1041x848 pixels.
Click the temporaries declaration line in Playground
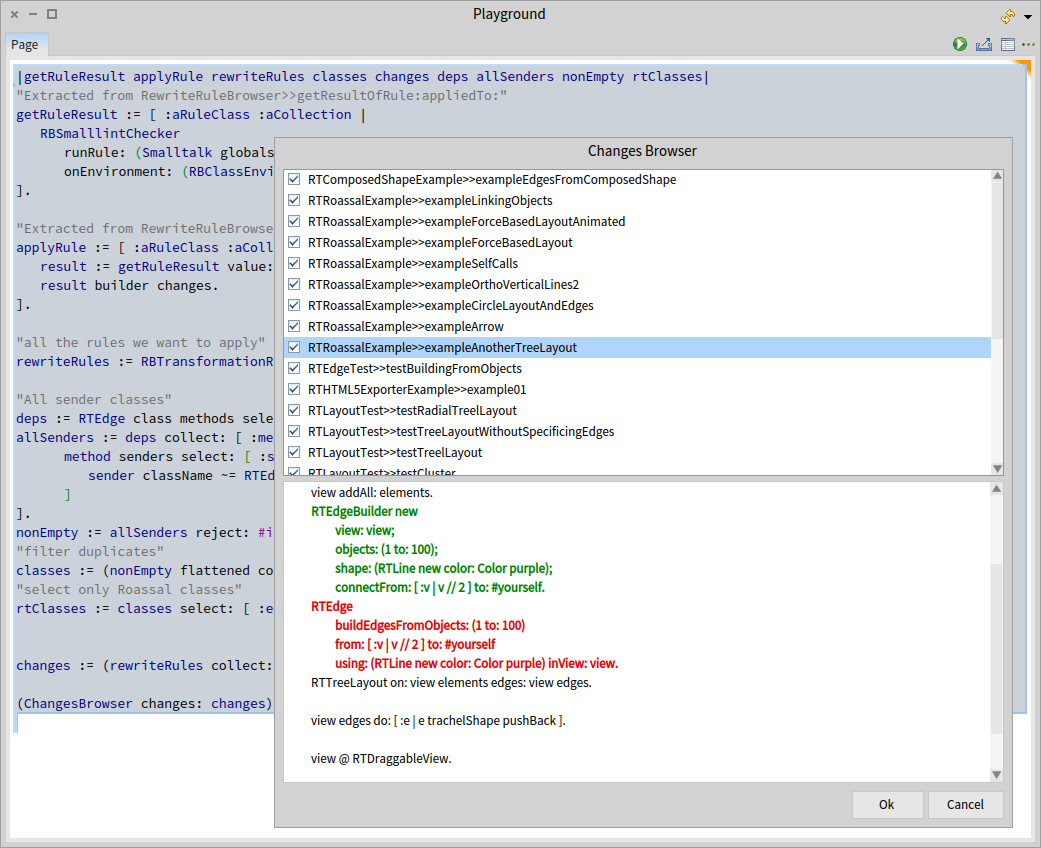[x=363, y=77]
